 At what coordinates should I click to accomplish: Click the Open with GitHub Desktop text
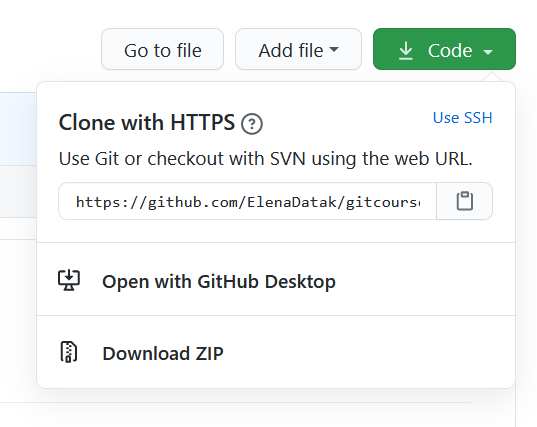point(219,281)
